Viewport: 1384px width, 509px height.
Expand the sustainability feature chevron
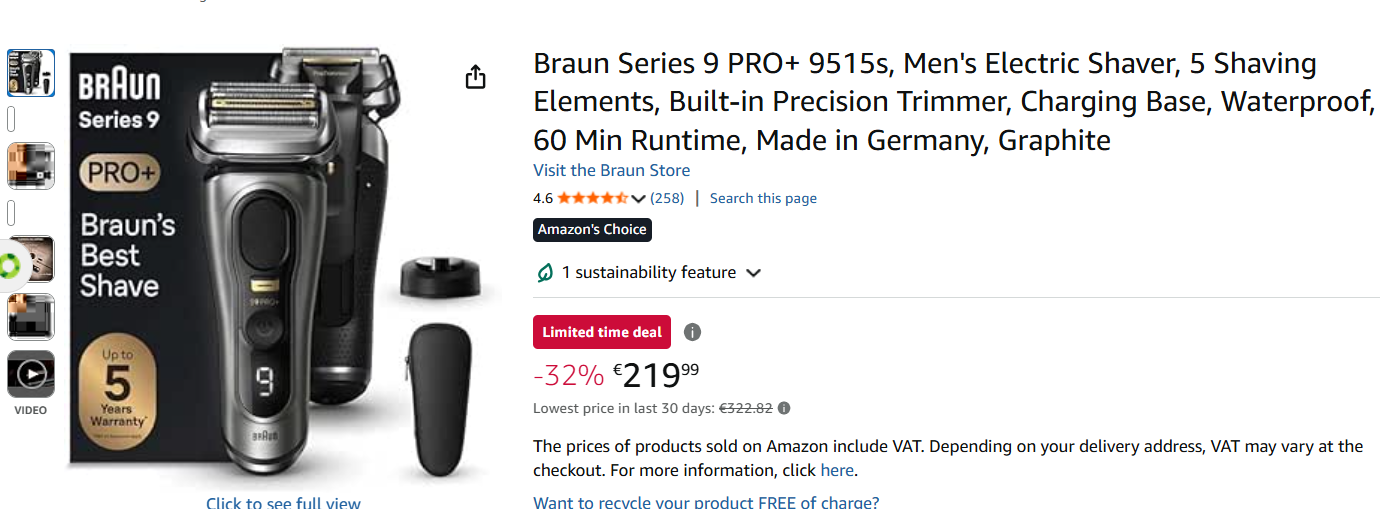pyautogui.click(x=754, y=273)
